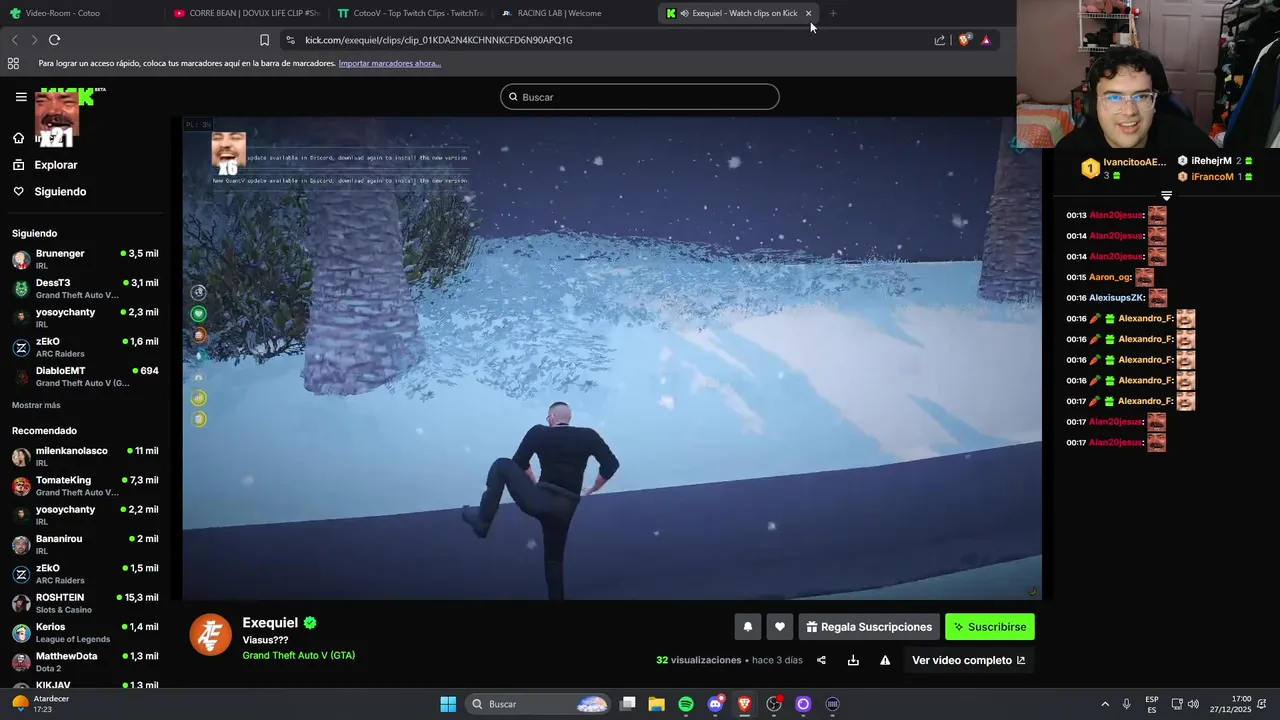Open DessT3 channel in sidebar

[85, 288]
